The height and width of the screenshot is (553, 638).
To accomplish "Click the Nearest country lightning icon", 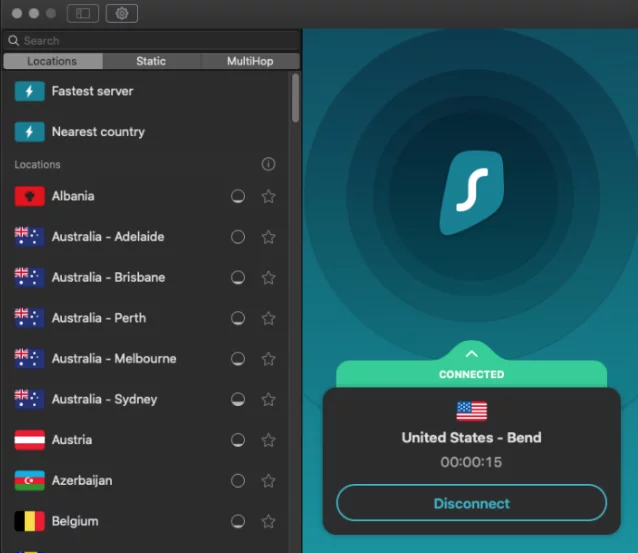I will (29, 132).
